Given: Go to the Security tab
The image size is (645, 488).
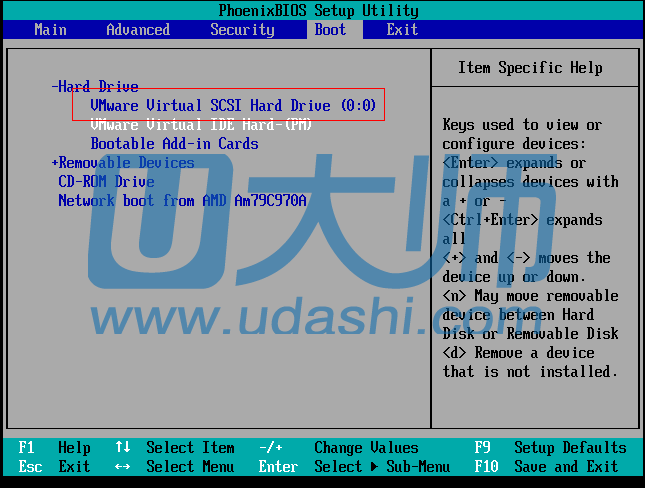Looking at the screenshot, I should 242,30.
